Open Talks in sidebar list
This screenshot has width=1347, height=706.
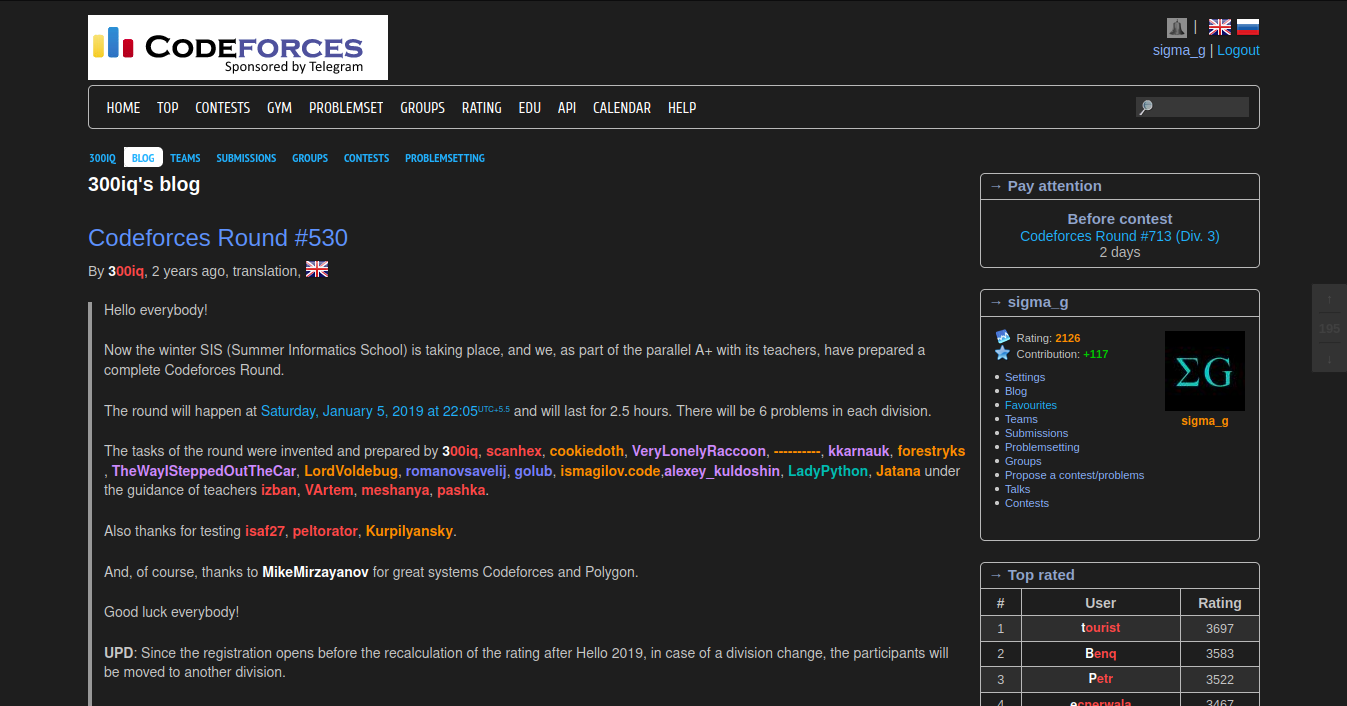click(x=1018, y=489)
